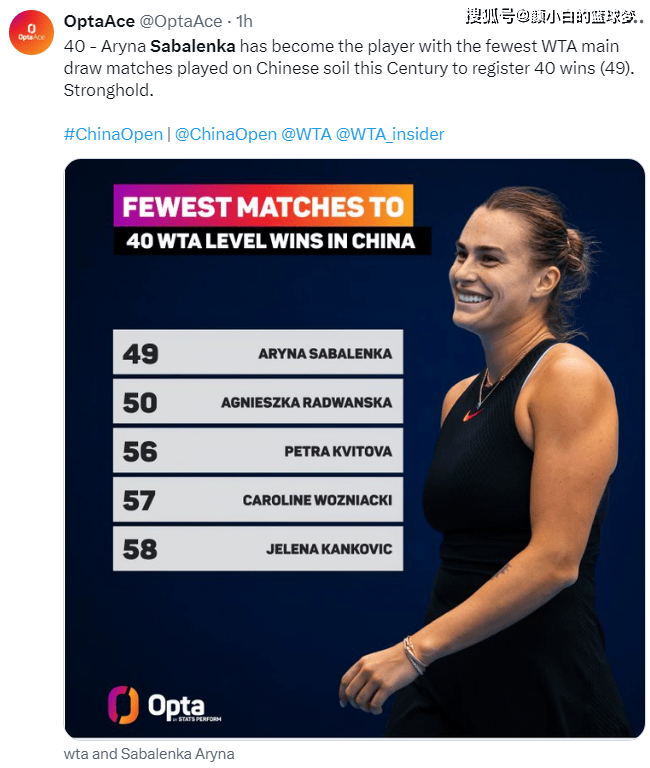Click the Fewest Matches To headline banner
The width and height of the screenshot is (650, 768).
263,206
